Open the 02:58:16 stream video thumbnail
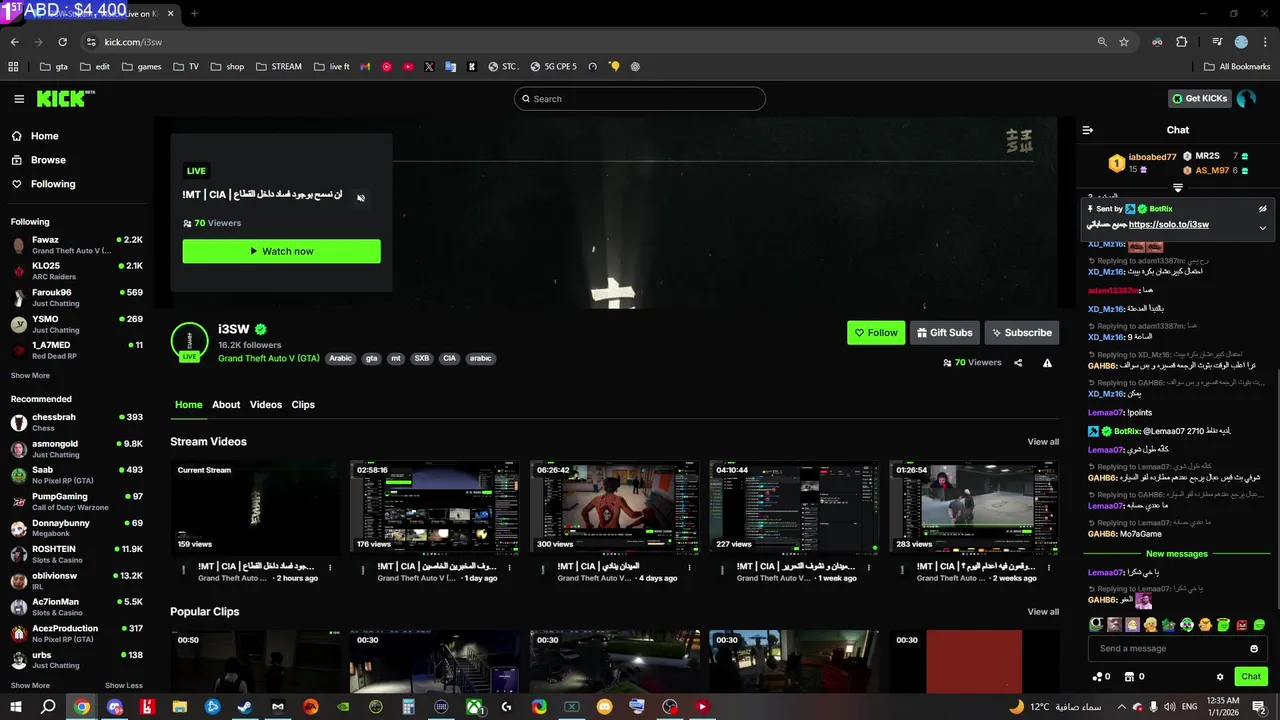The height and width of the screenshot is (720, 1280). coord(435,507)
